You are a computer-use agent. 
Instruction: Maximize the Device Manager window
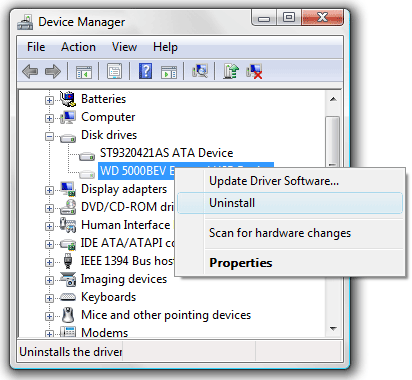tap(289, 18)
